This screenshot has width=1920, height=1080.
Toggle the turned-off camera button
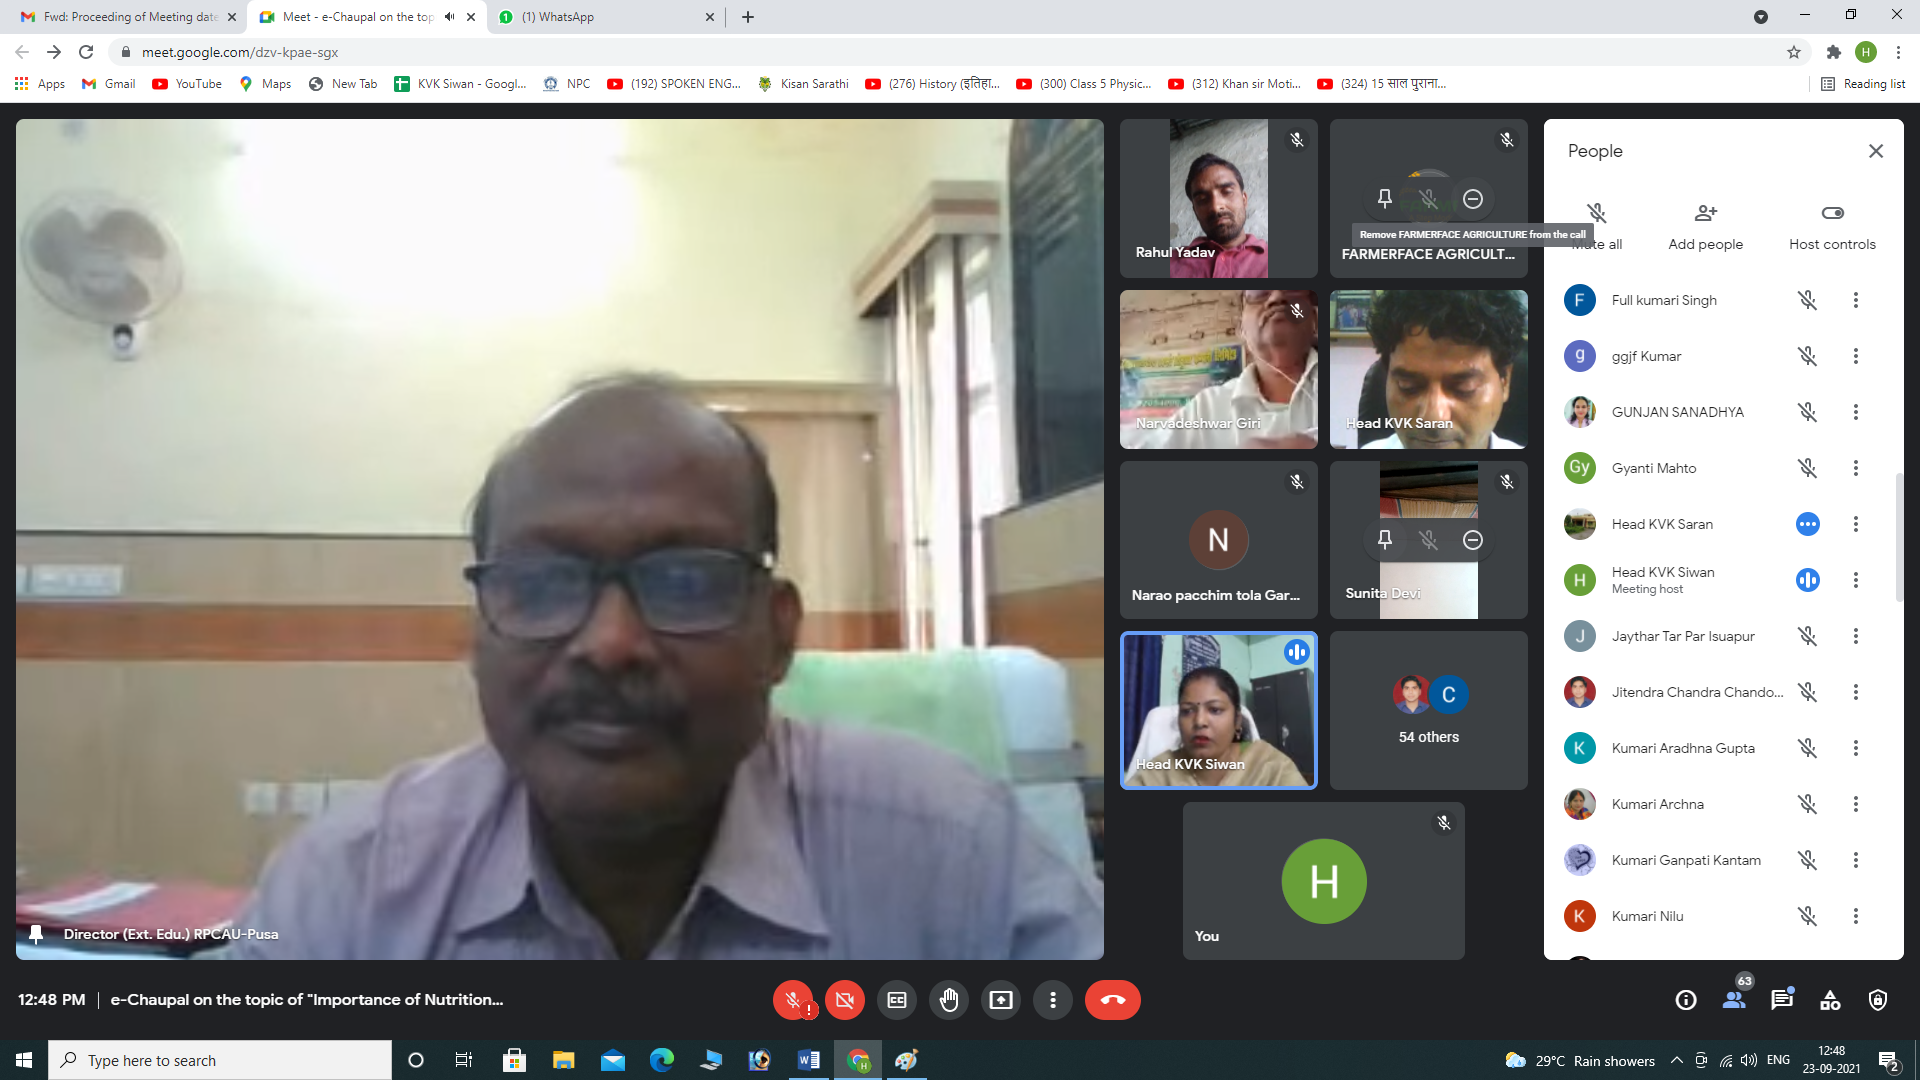point(845,1000)
